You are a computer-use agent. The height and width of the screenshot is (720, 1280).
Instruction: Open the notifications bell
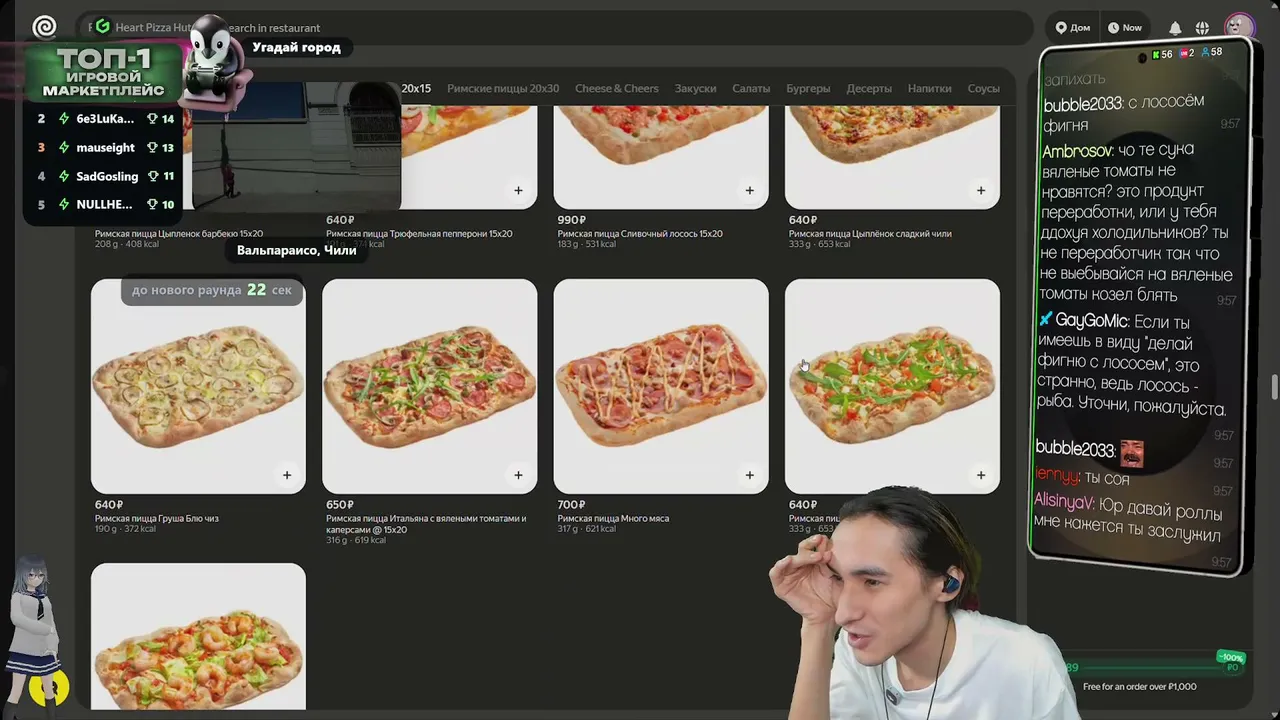[1175, 28]
